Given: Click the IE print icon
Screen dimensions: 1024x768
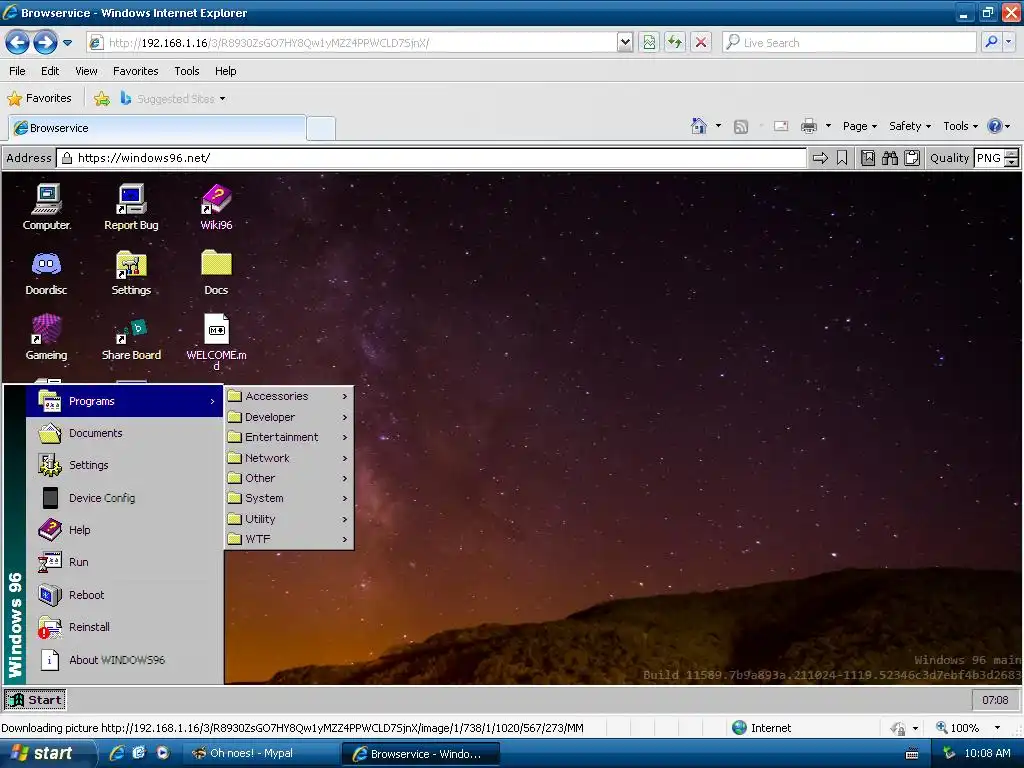Looking at the screenshot, I should [x=808, y=126].
